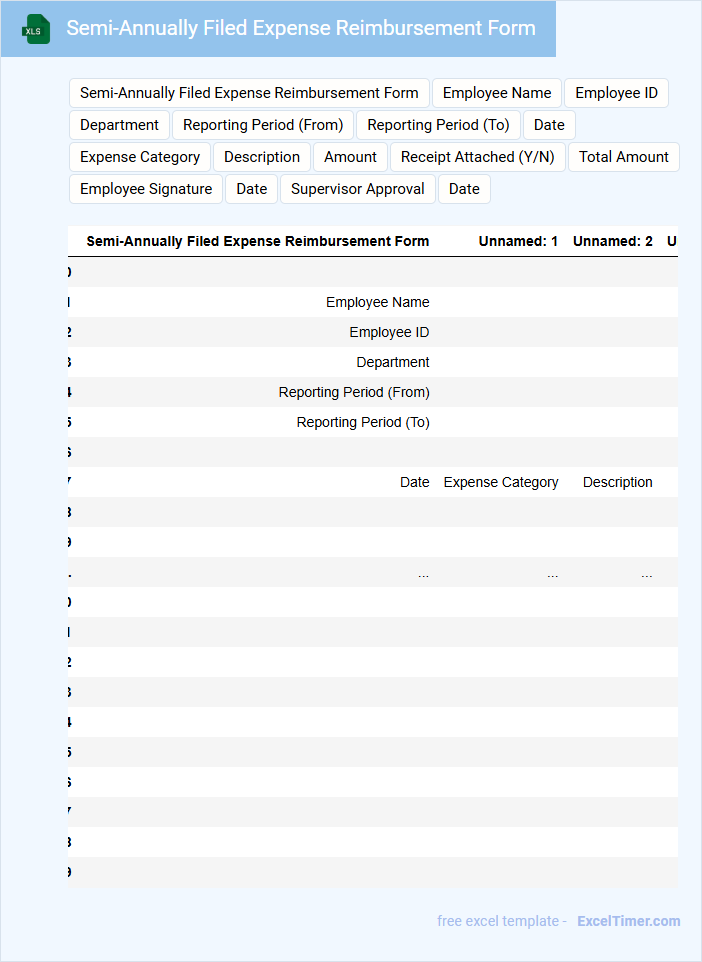The image size is (702, 962).
Task: Select the Department tag
Action: pyautogui.click(x=120, y=125)
